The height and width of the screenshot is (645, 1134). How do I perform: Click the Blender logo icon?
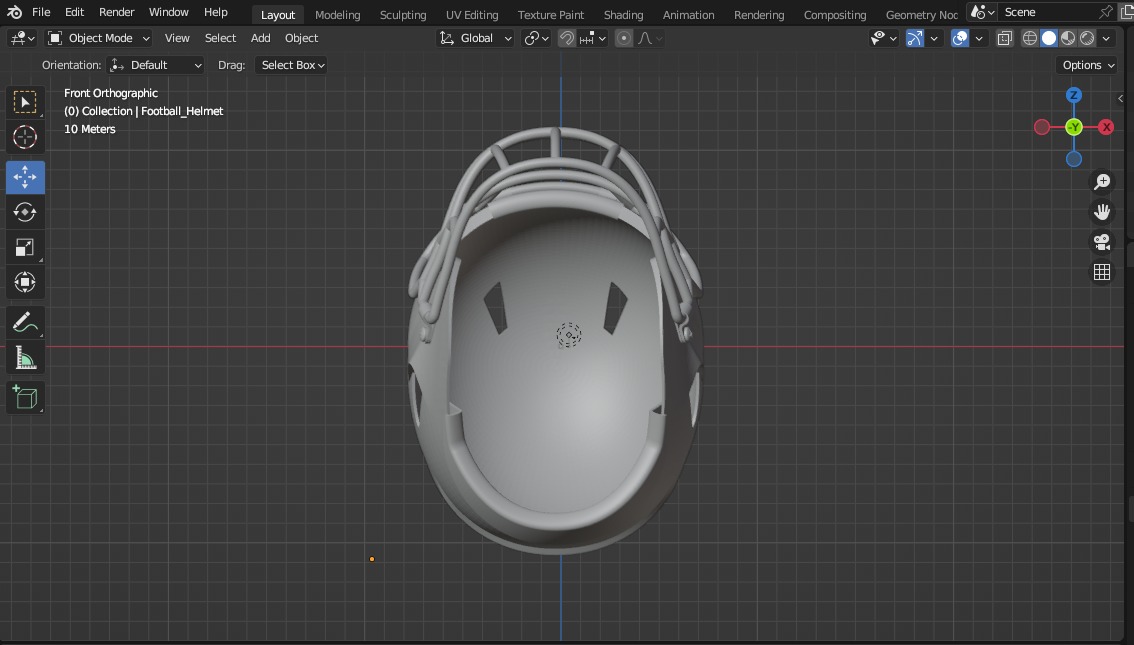[14, 12]
